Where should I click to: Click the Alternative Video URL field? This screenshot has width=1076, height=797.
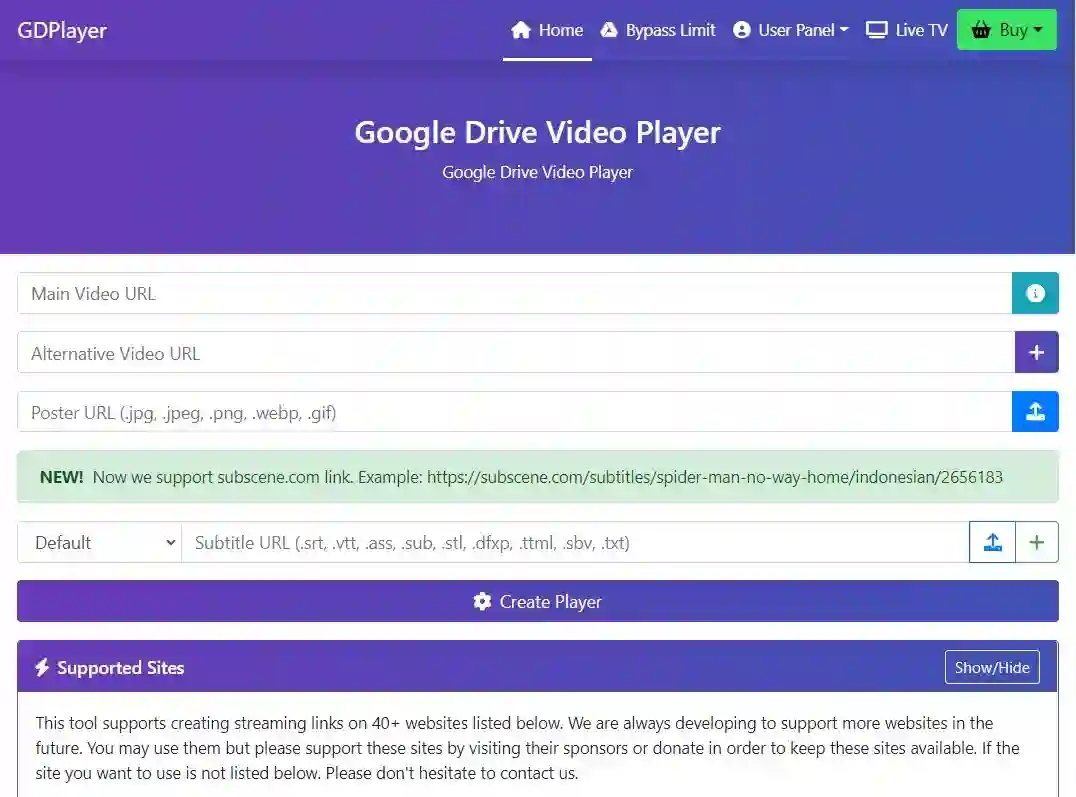pos(516,353)
